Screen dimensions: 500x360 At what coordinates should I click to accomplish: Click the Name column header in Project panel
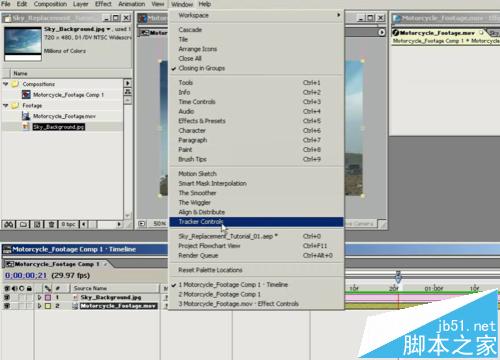67,73
